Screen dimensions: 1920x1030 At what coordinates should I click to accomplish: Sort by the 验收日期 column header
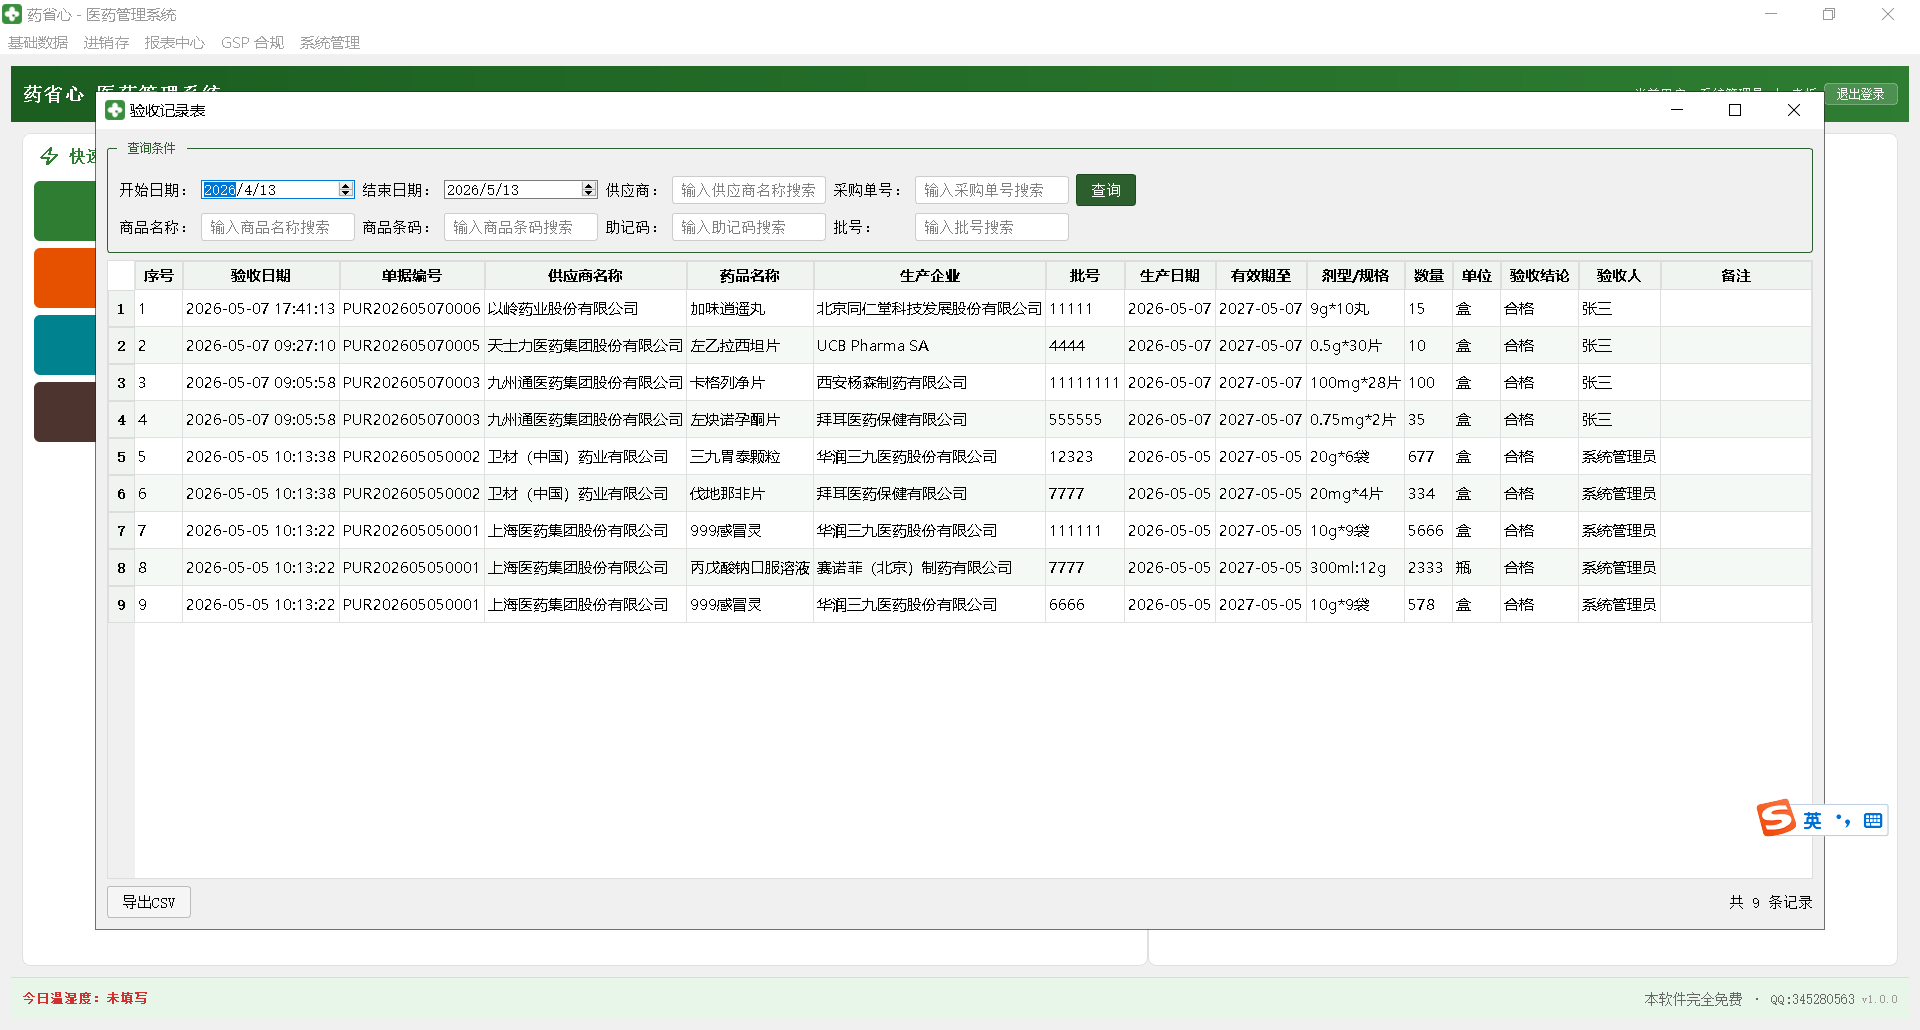coord(260,276)
